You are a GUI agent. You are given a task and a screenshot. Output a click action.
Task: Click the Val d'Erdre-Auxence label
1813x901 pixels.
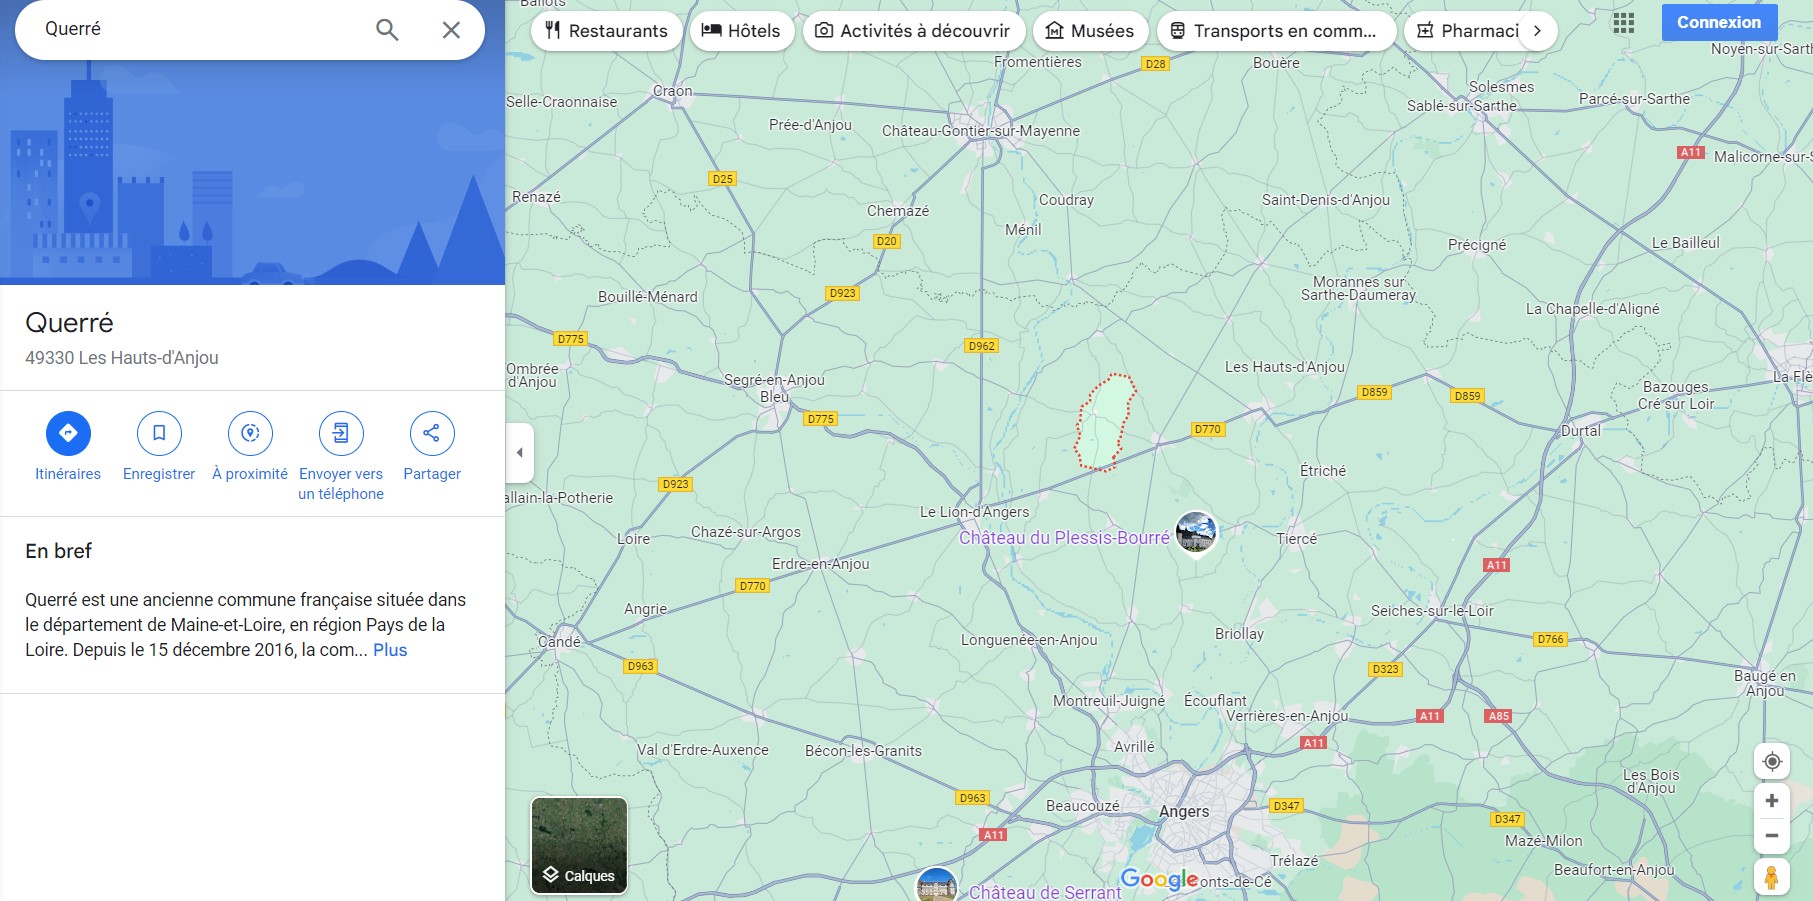pyautogui.click(x=703, y=750)
